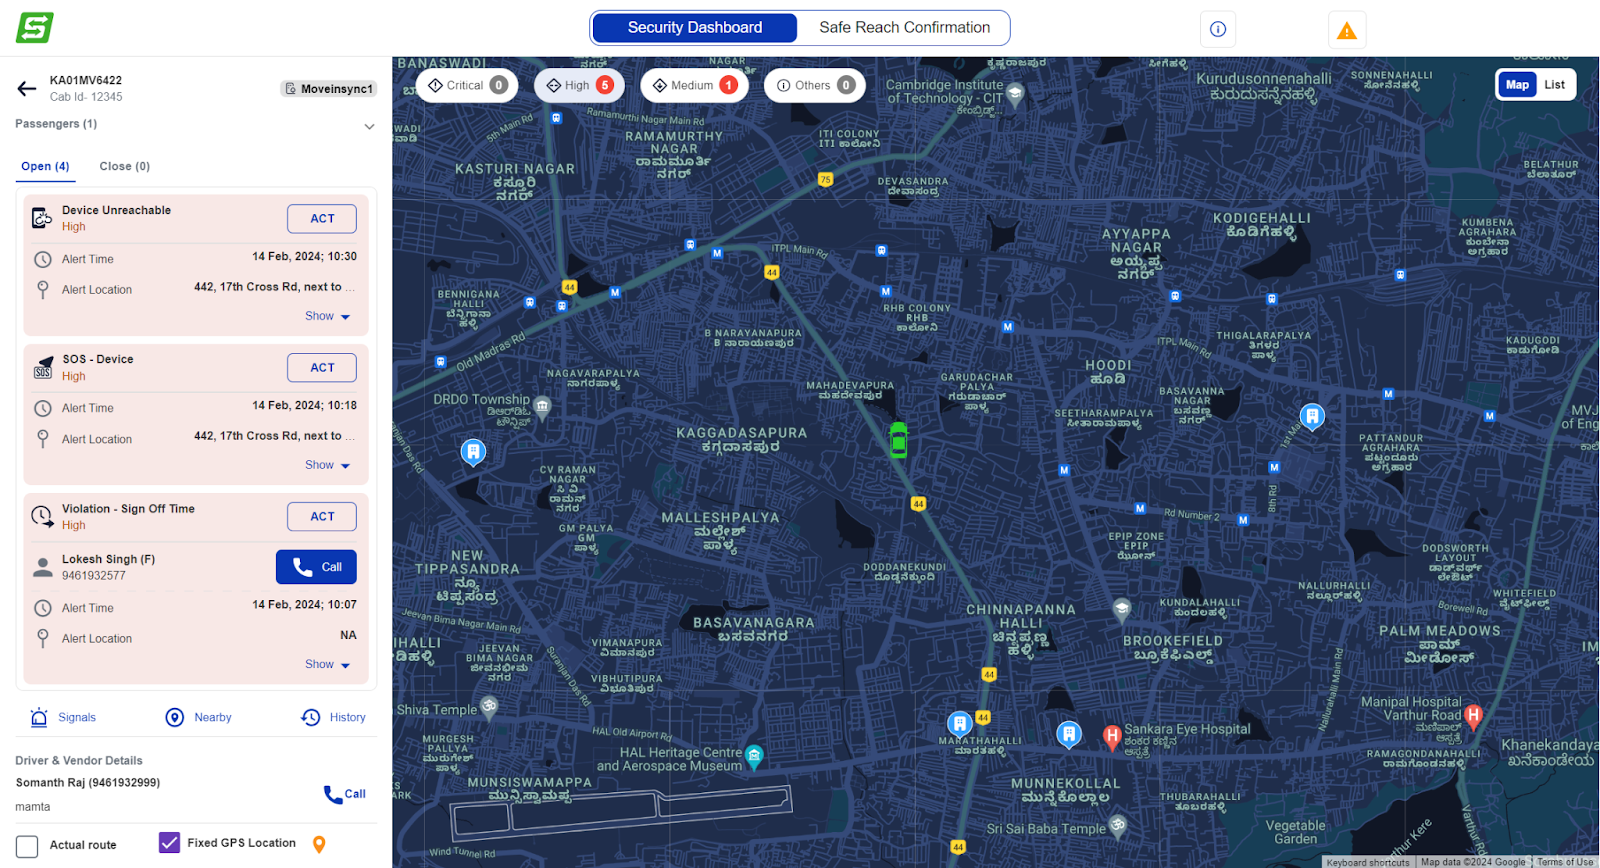Uncheck Fixed GPS Location checkbox
Image resolution: width=1600 pixels, height=868 pixels.
(x=170, y=843)
